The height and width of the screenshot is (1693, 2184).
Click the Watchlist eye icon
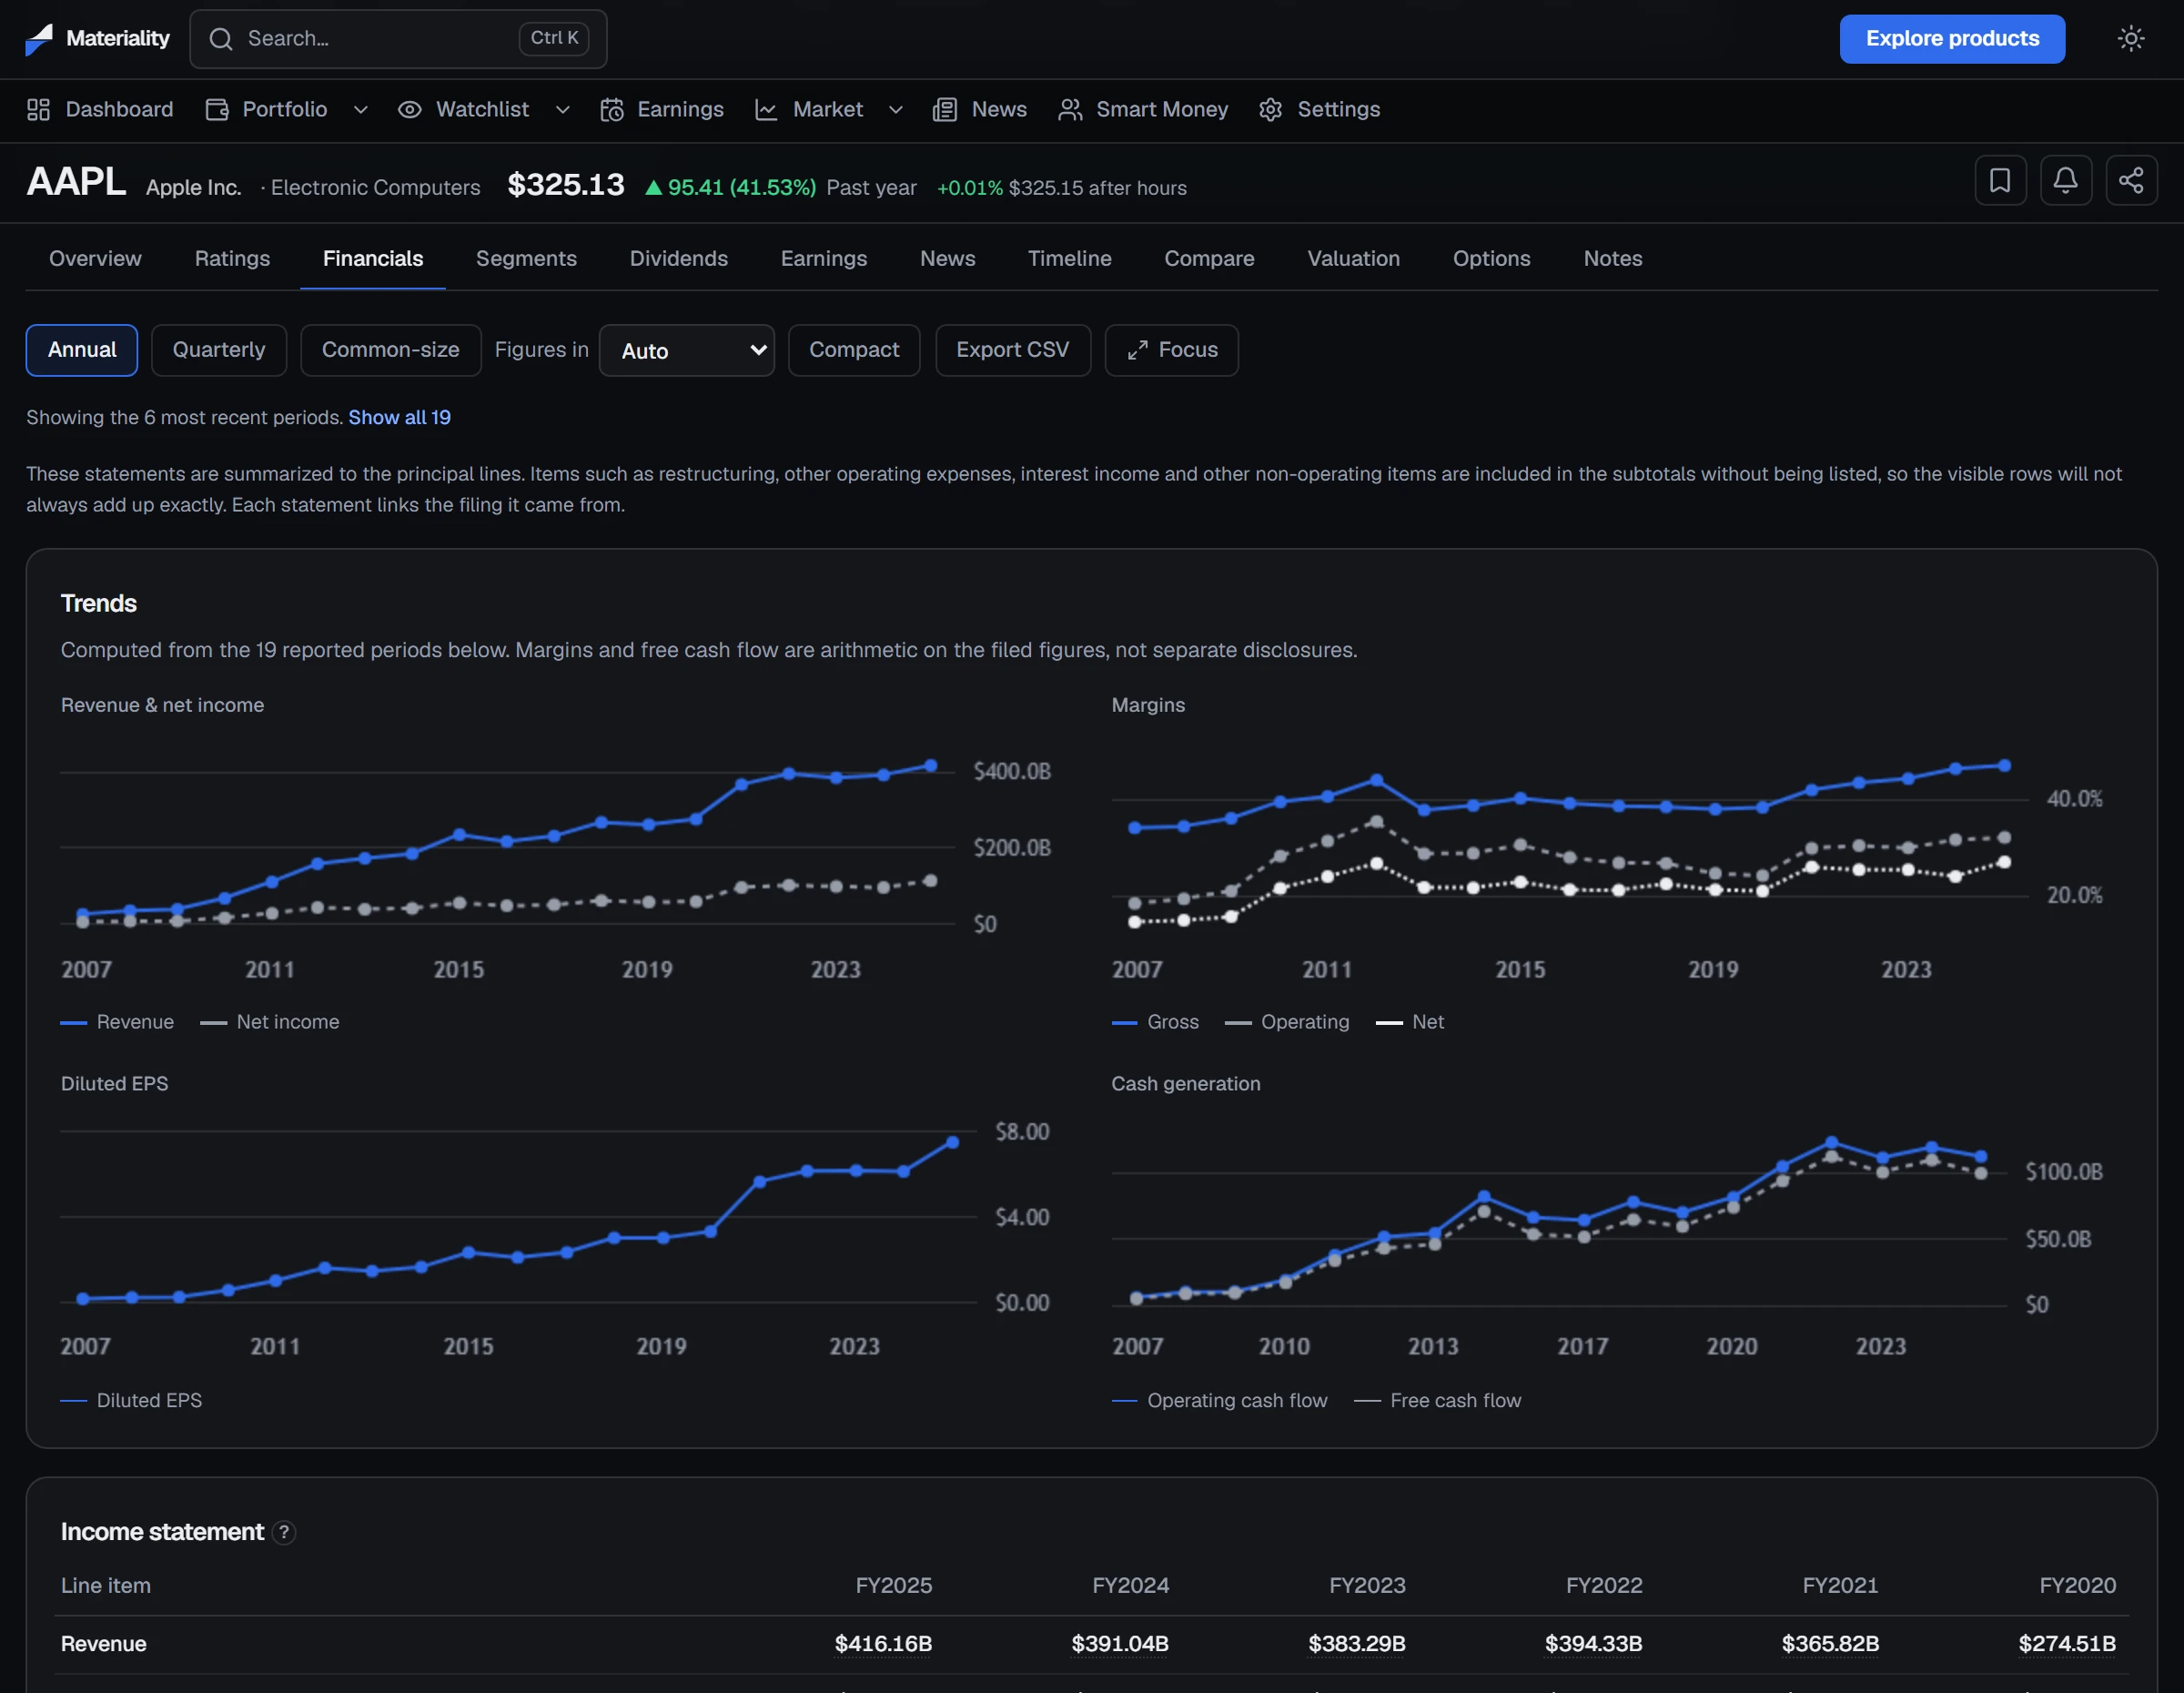(x=410, y=109)
